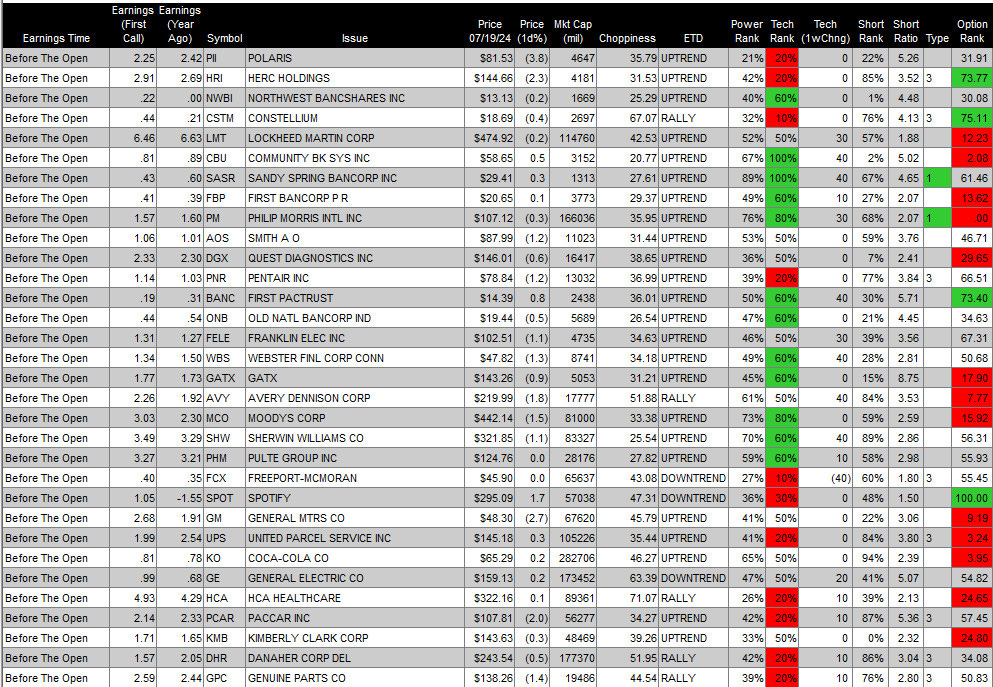This screenshot has height=687, width=993.
Task: Select the ONB symbol cell
Action: [225, 318]
